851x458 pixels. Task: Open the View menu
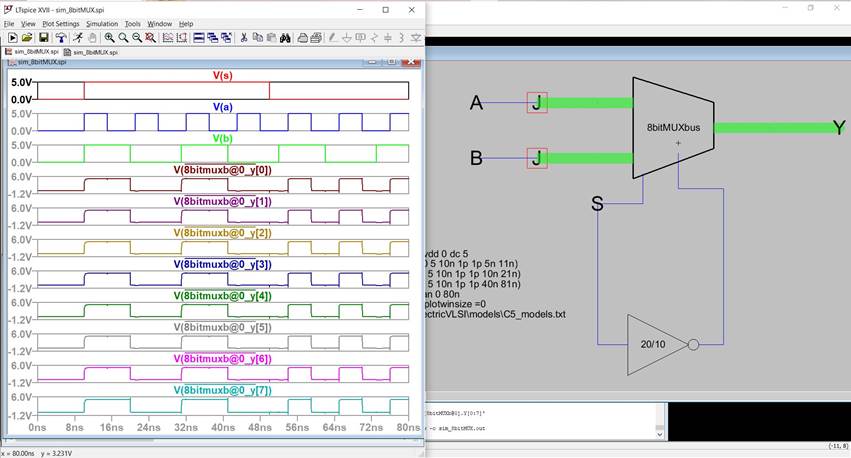(28, 23)
